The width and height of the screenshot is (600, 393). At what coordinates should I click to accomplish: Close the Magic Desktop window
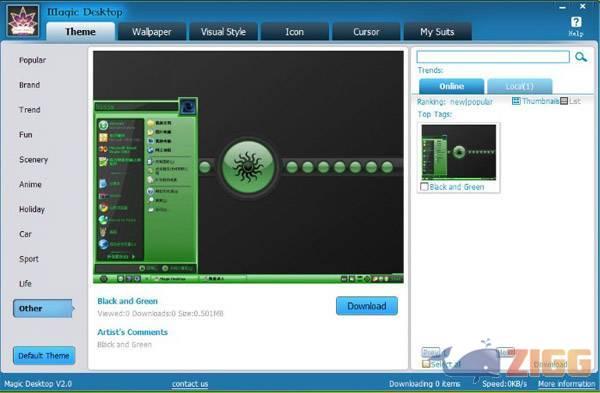coord(582,6)
